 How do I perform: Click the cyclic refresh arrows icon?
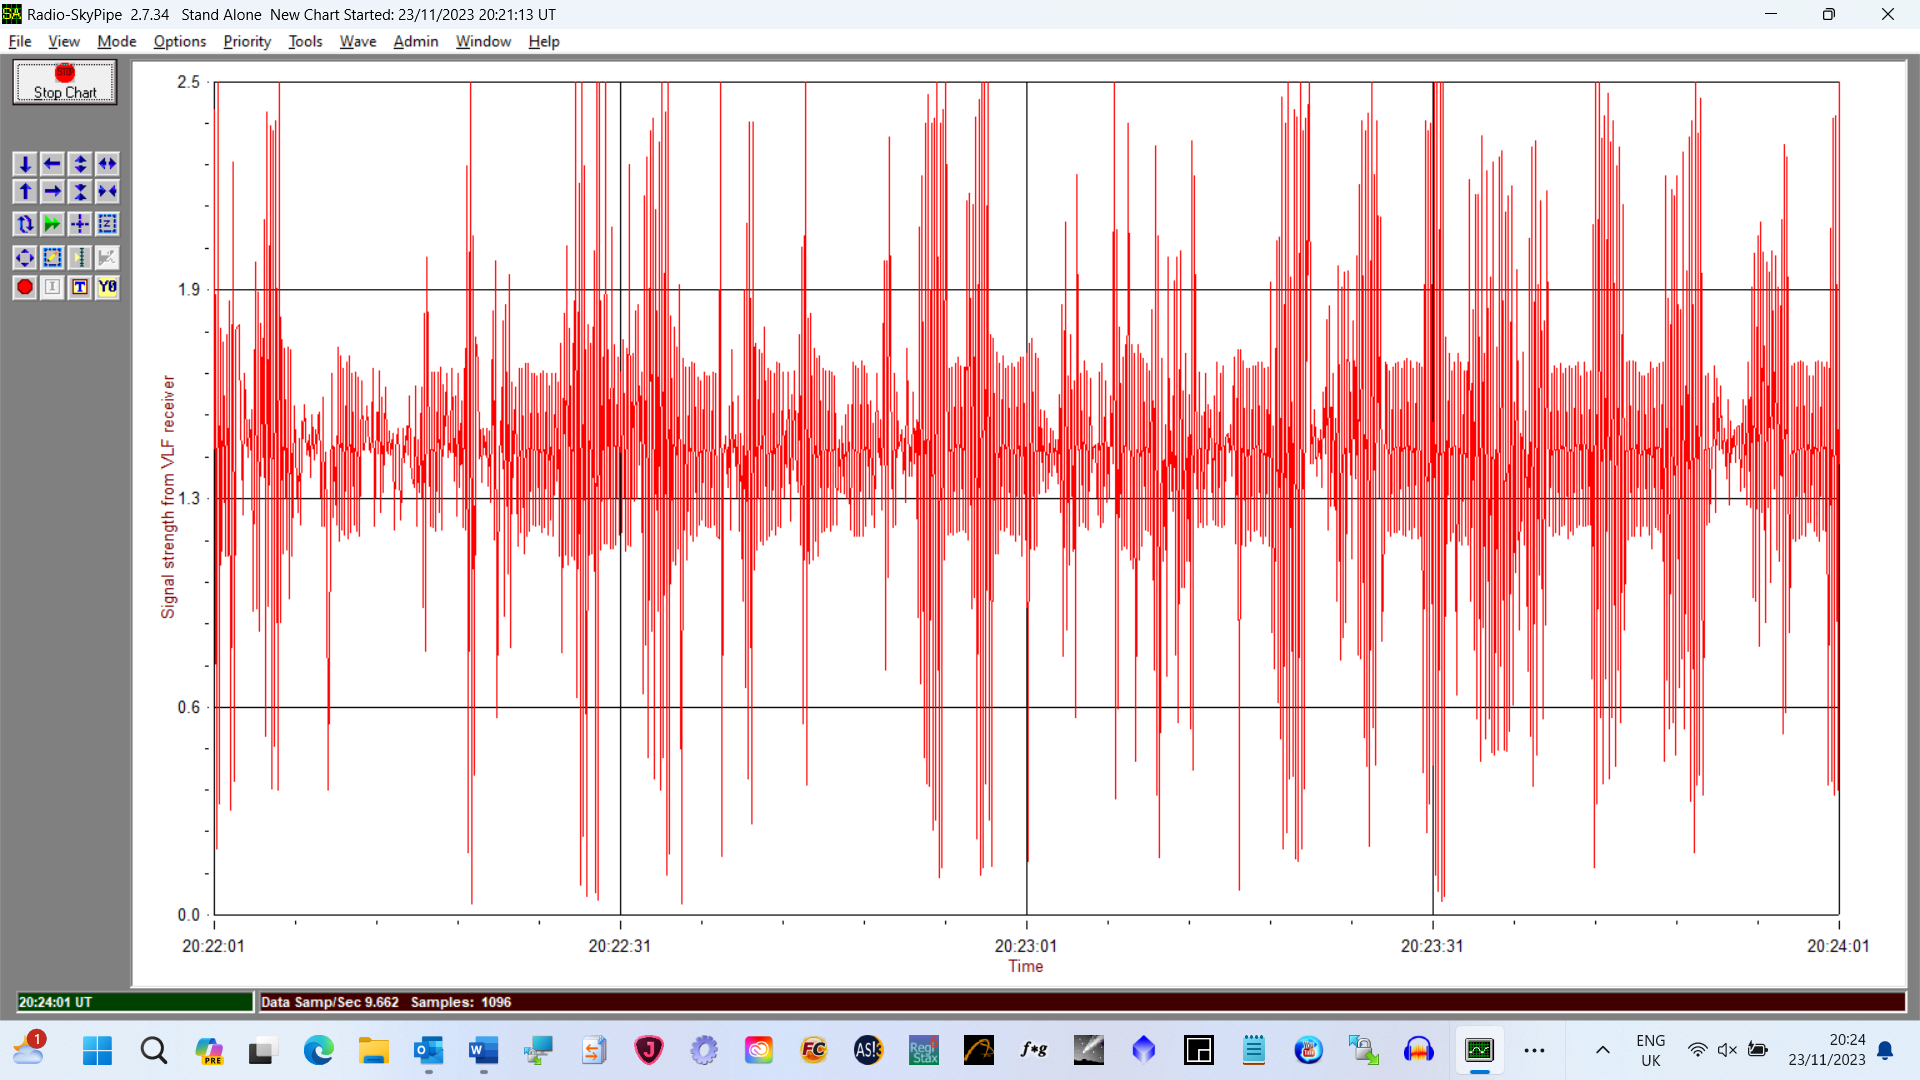coord(25,224)
